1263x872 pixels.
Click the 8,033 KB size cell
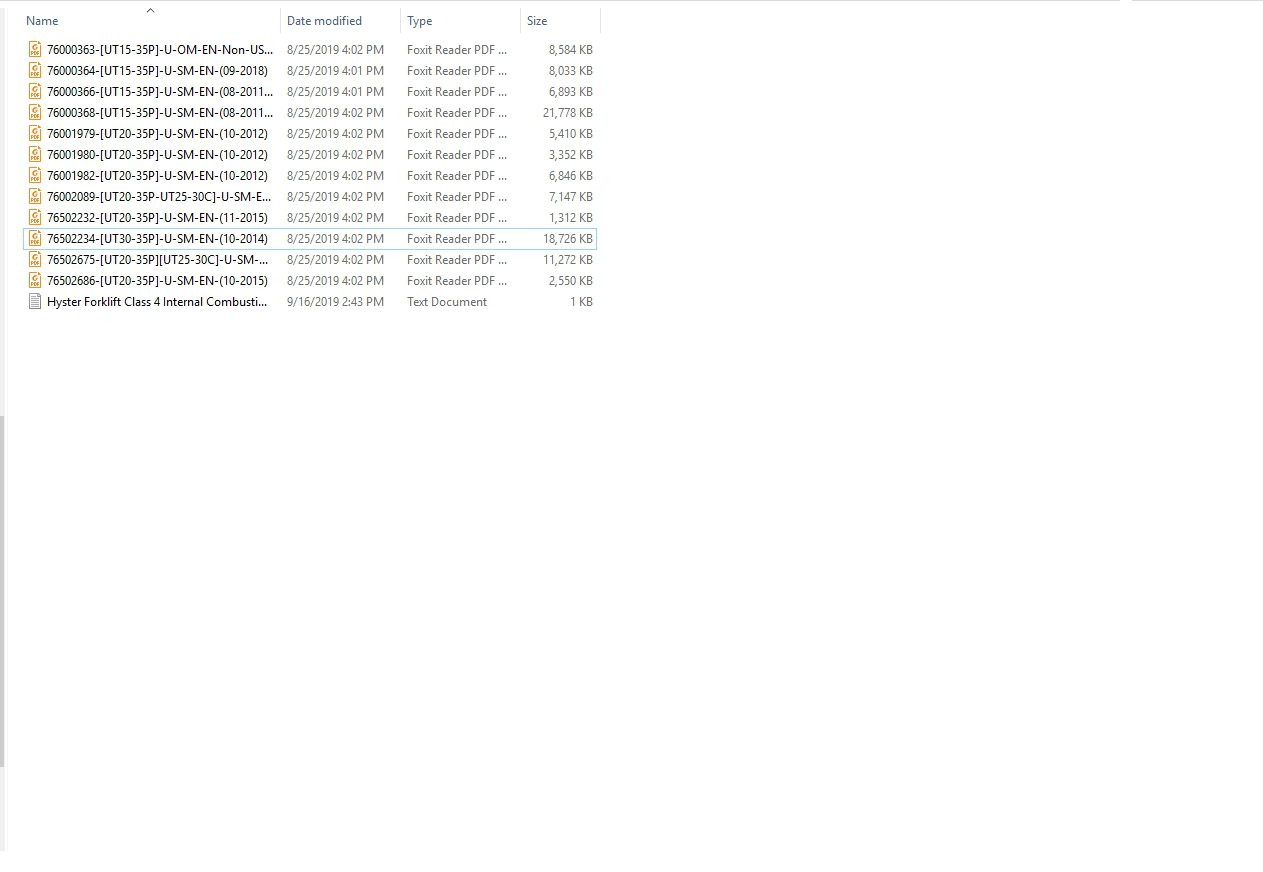coord(570,70)
